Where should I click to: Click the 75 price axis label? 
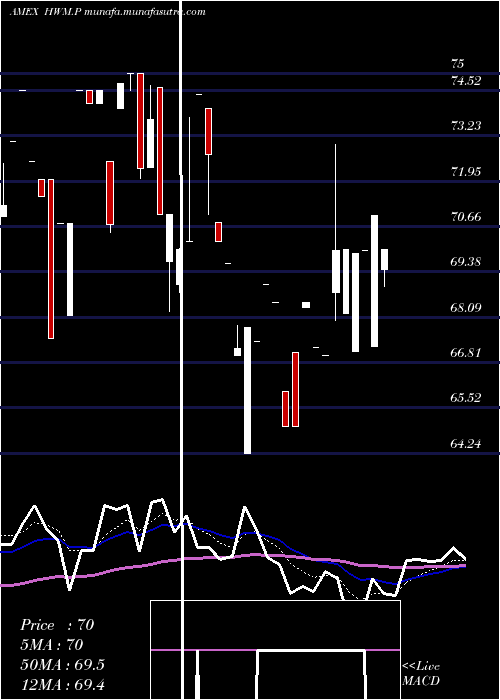coord(458,64)
